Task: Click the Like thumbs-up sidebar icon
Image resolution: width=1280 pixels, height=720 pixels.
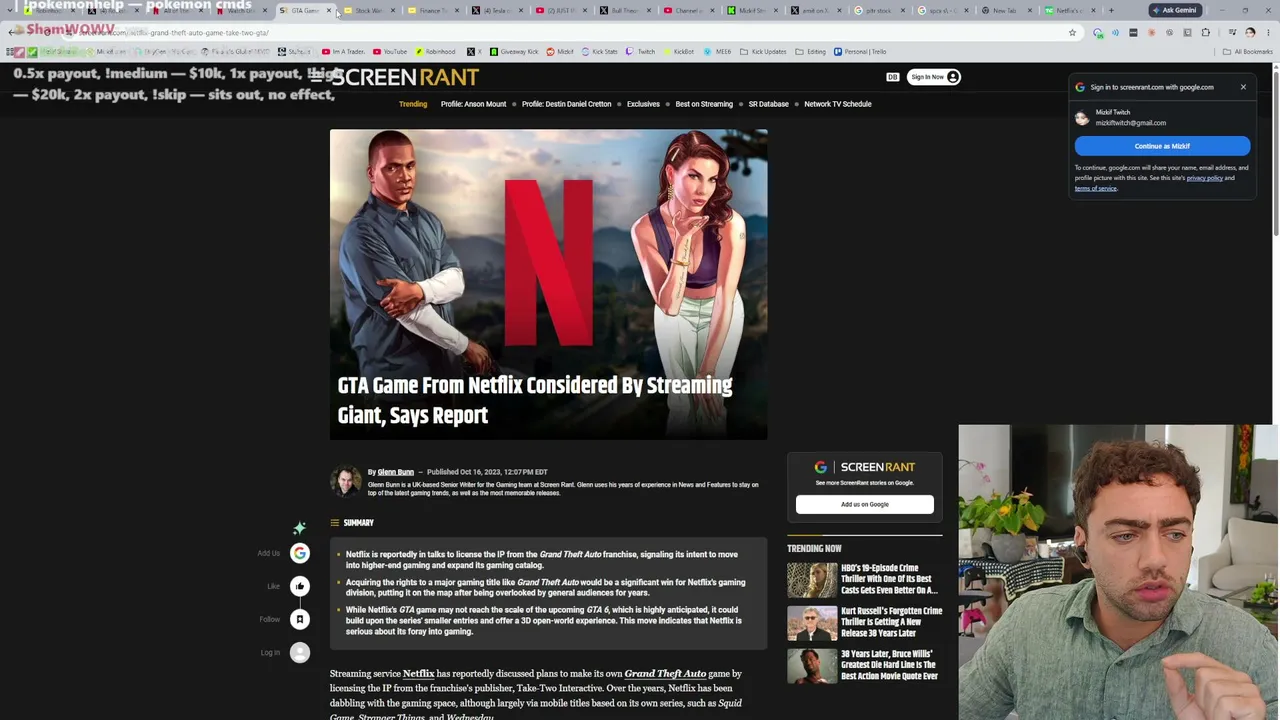Action: 299,586
